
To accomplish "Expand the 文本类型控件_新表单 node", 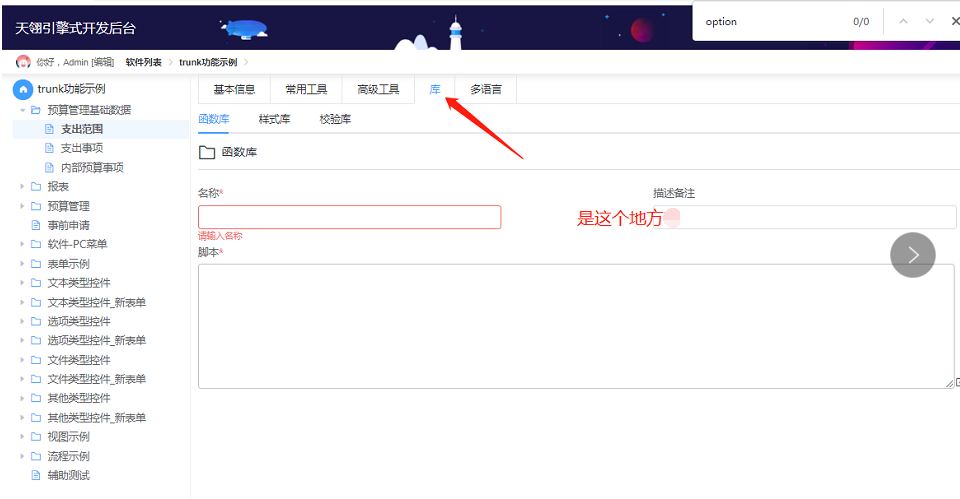I will click(23, 302).
